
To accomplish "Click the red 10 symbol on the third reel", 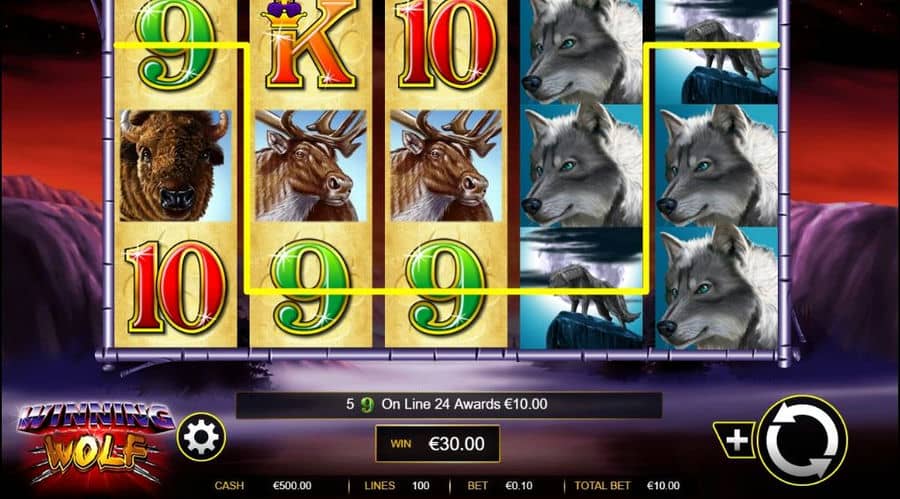I will coord(446,46).
